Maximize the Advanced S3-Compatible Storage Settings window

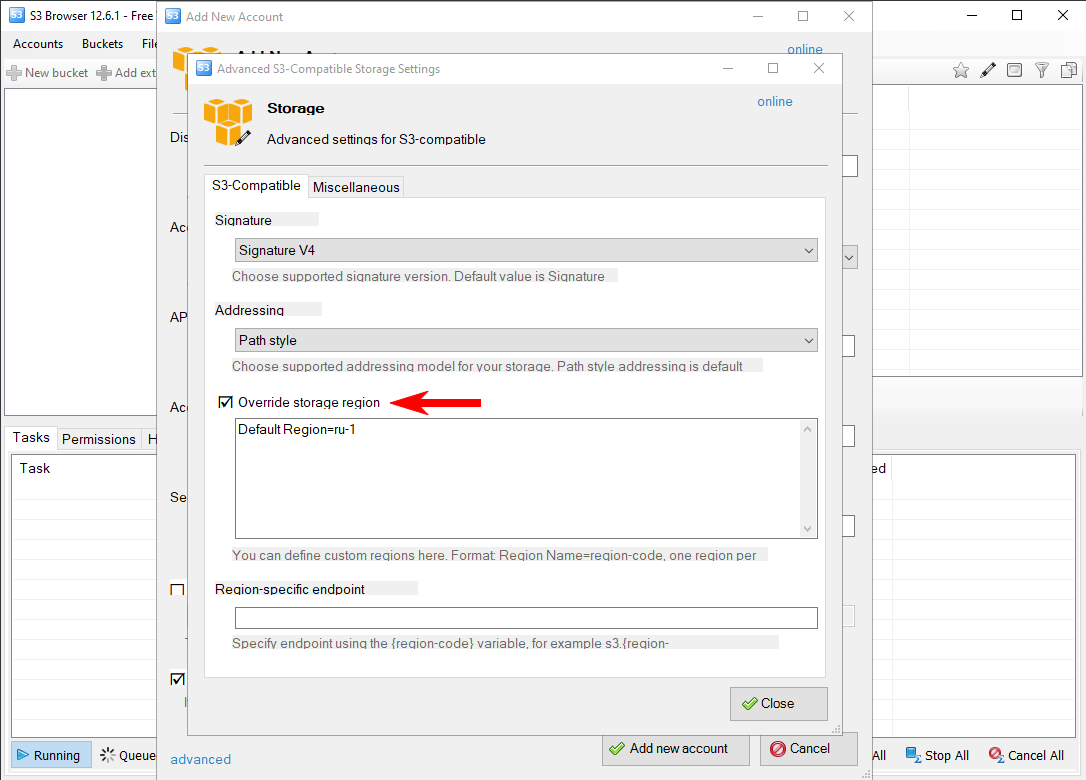pyautogui.click(x=773, y=68)
